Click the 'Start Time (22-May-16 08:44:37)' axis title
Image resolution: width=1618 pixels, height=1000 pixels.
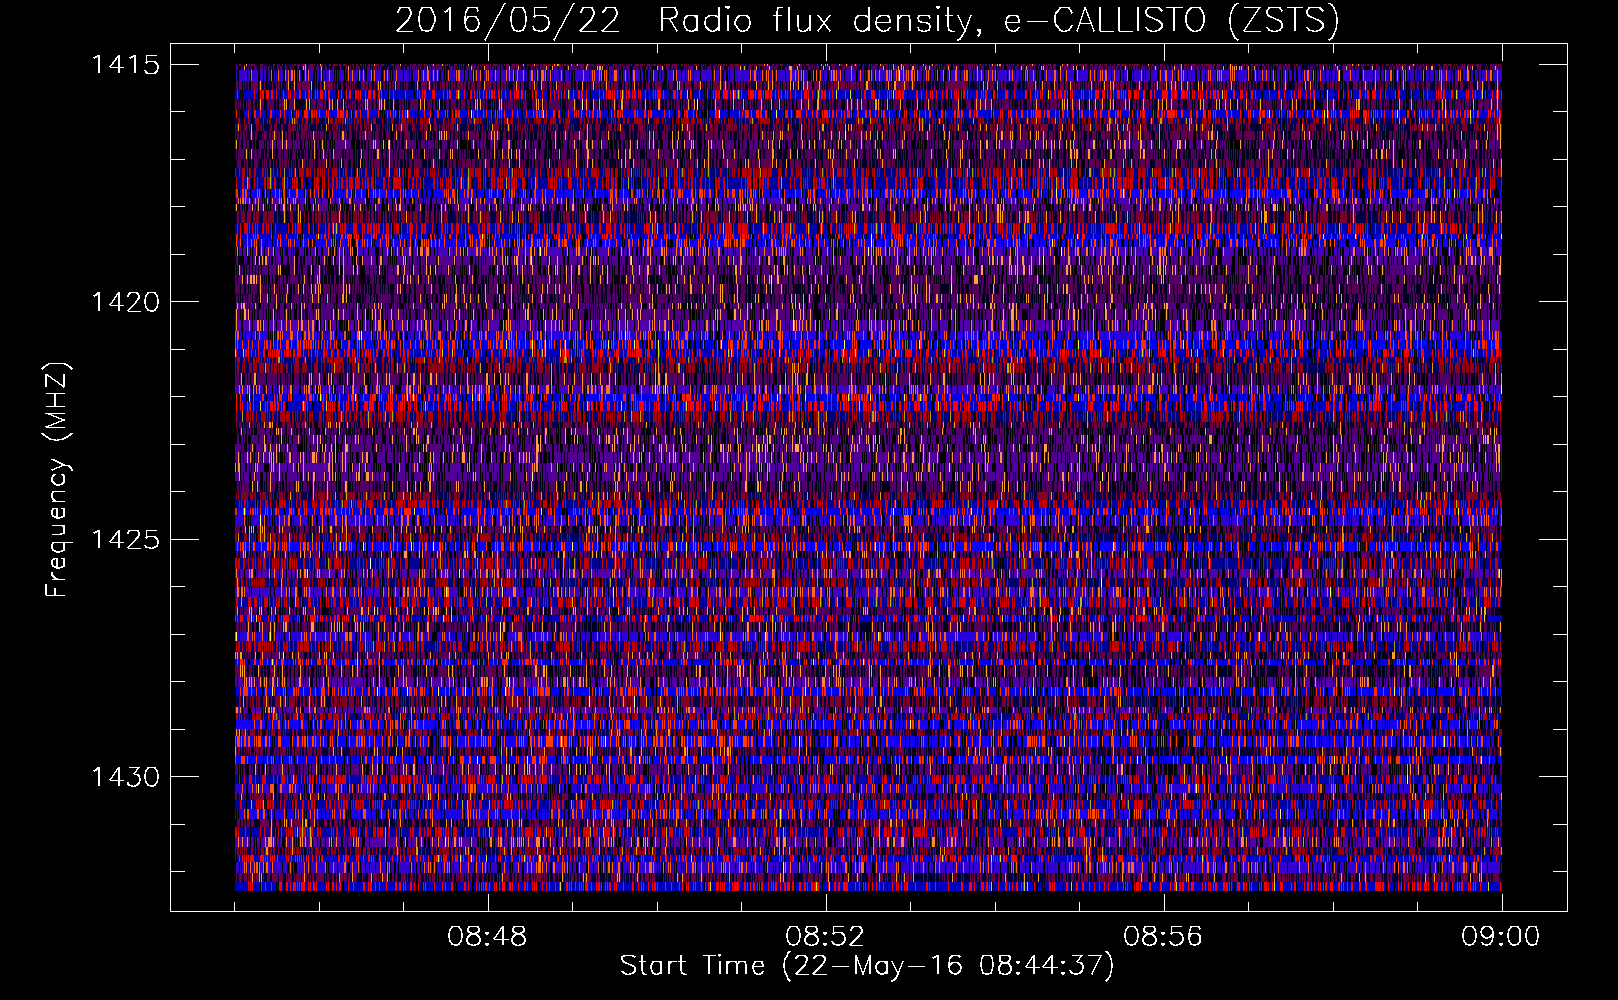pyautogui.click(x=867, y=966)
